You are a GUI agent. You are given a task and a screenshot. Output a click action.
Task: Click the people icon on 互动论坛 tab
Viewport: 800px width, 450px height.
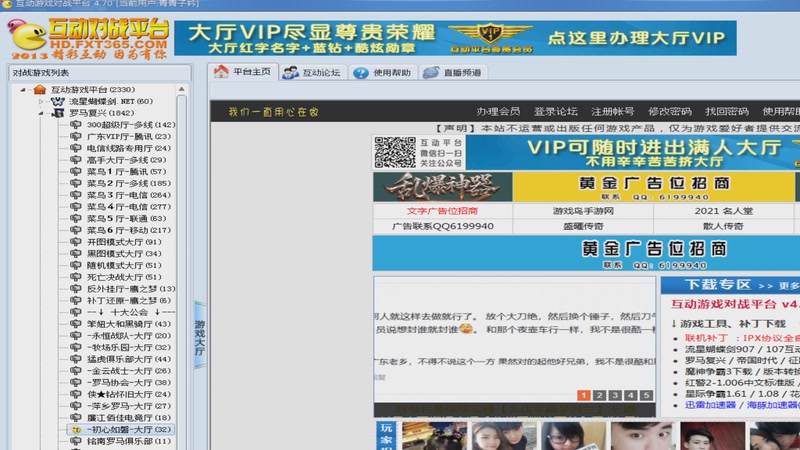pyautogui.click(x=290, y=72)
